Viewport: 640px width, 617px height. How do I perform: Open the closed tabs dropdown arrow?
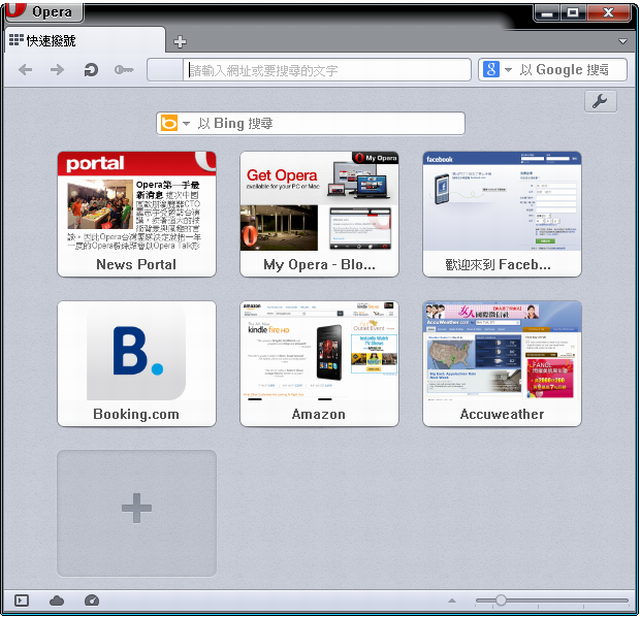tap(623, 41)
